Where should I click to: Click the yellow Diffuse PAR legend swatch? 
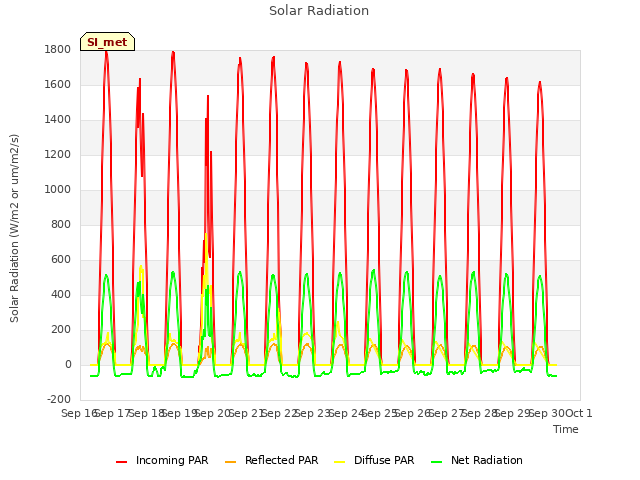[340, 462]
